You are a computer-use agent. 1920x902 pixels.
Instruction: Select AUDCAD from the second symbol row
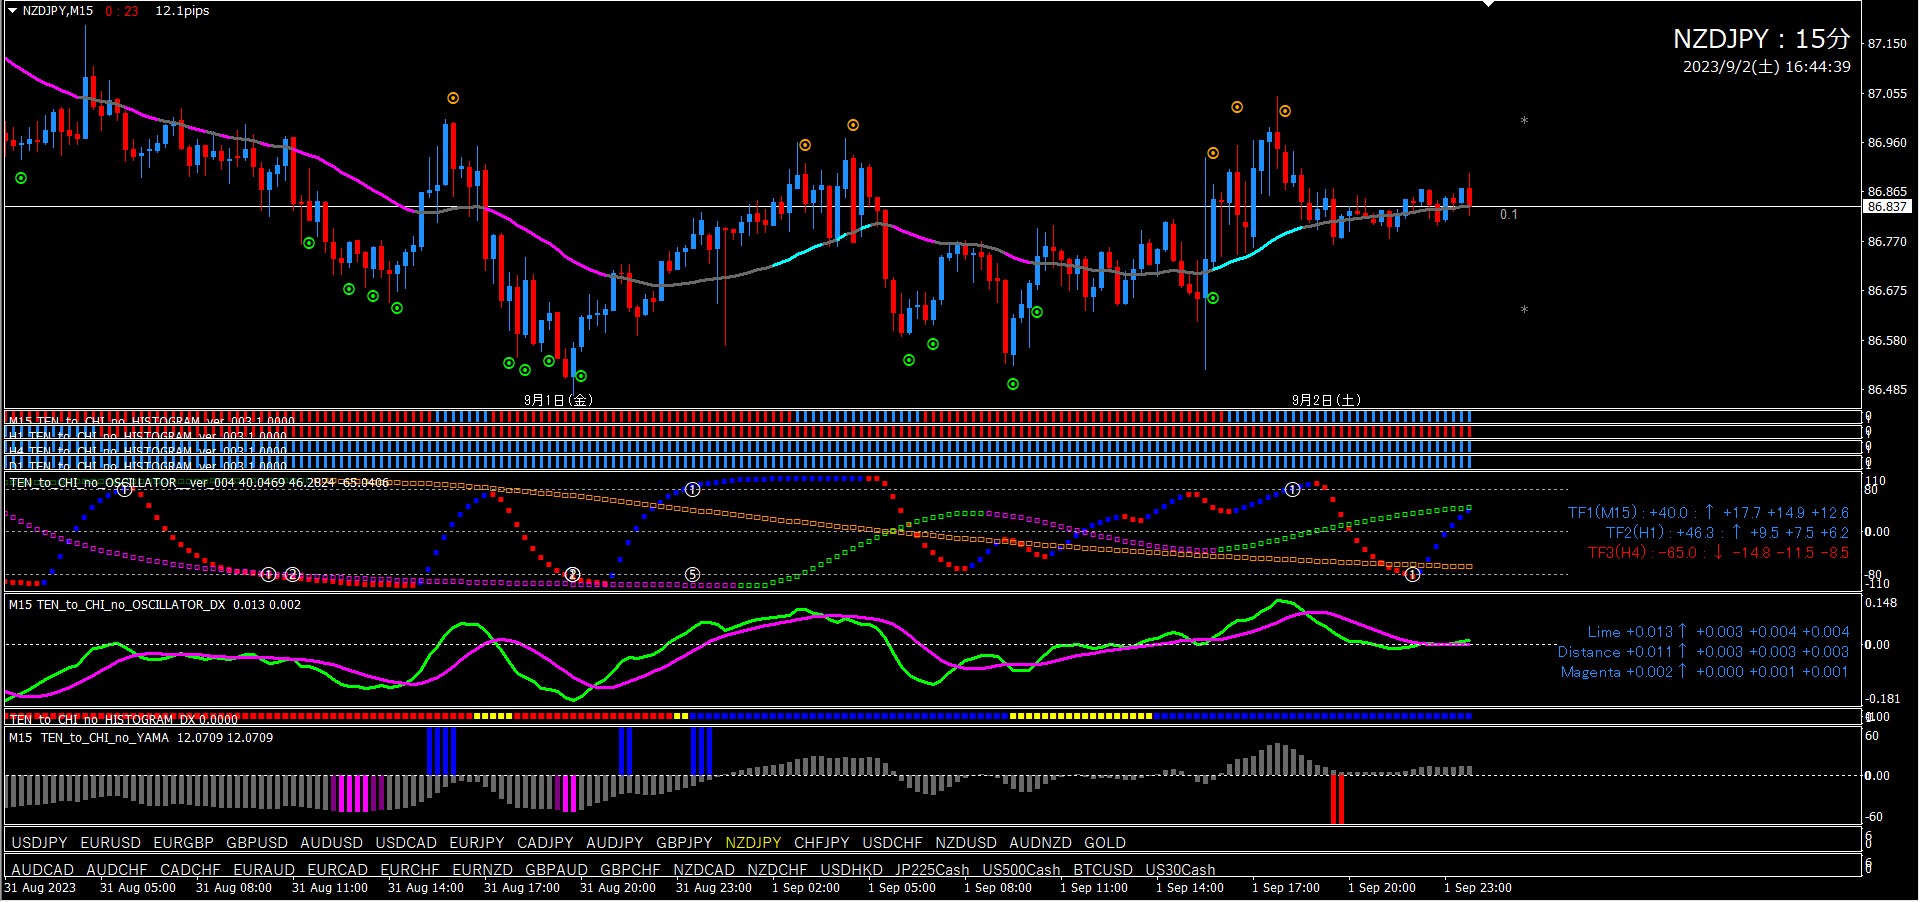[x=42, y=870]
